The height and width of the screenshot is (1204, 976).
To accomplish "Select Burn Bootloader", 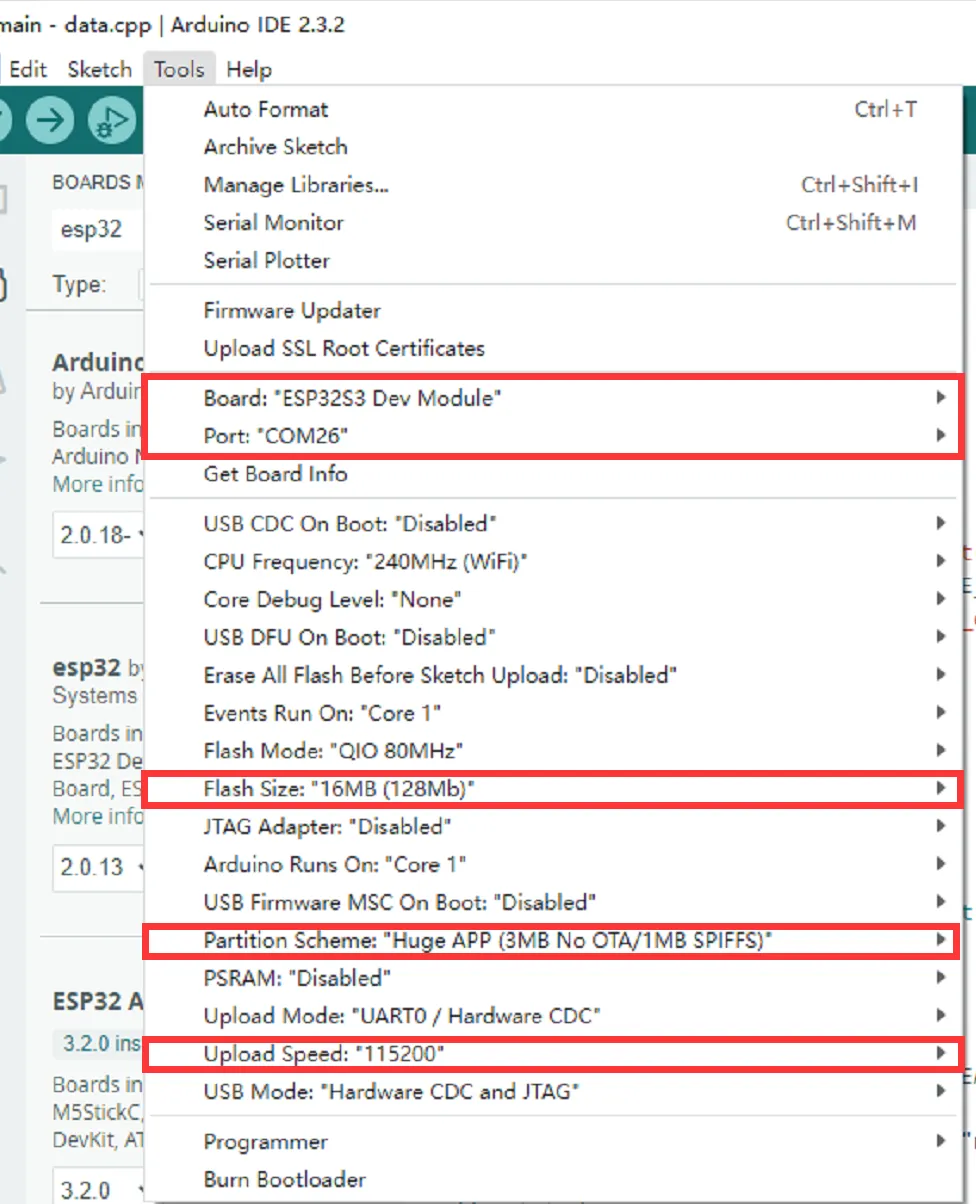I will [554, 1180].
